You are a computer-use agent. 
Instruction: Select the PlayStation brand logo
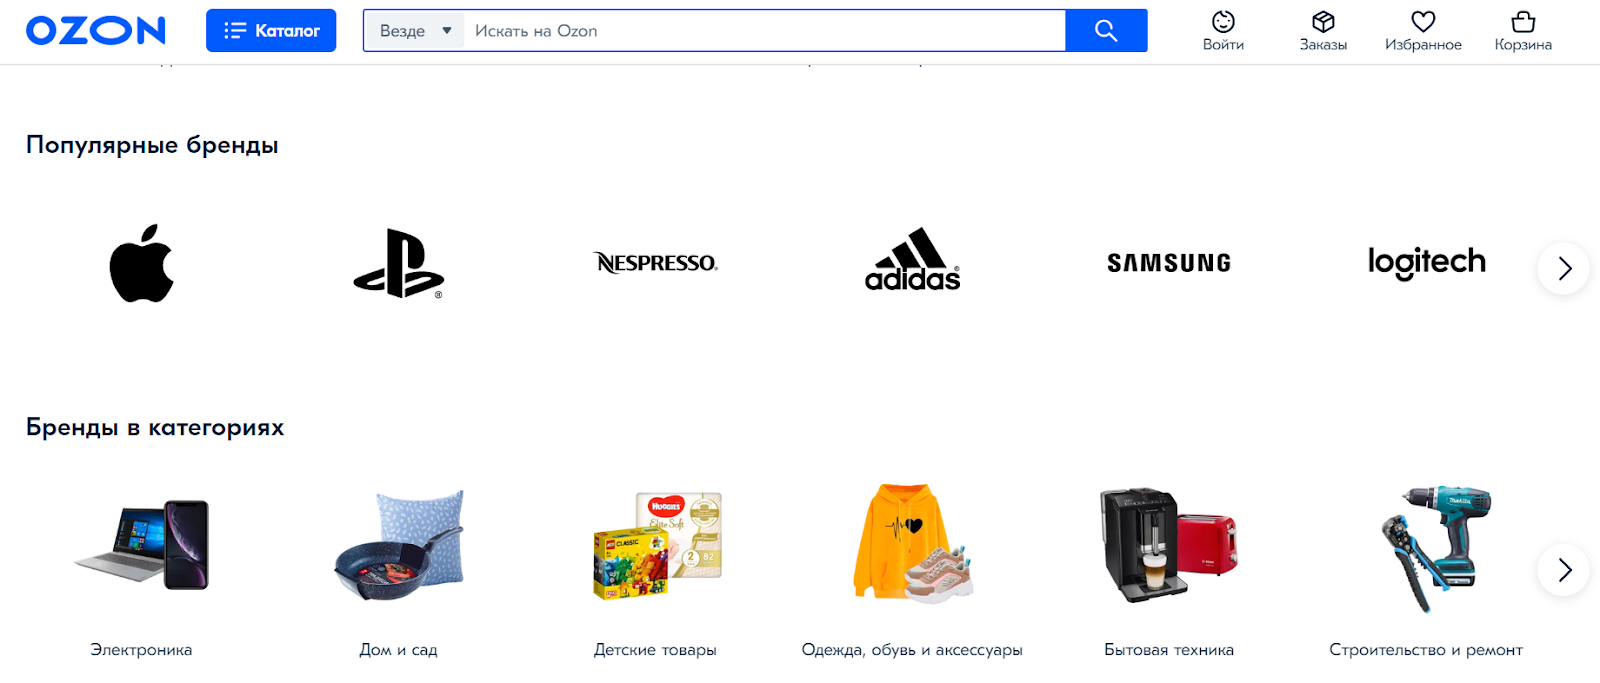(398, 264)
